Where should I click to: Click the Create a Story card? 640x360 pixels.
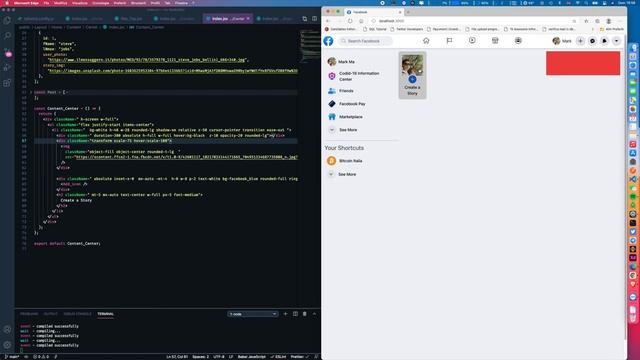[412, 75]
